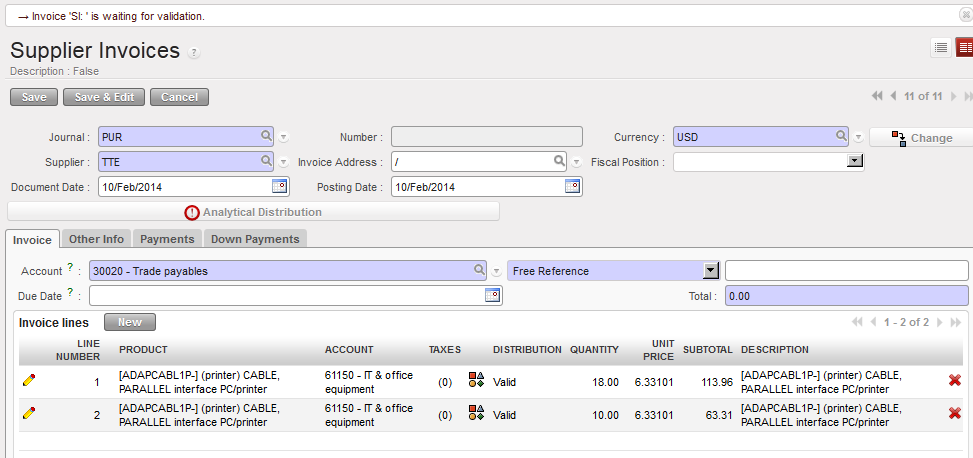Expand the Fiscal Position dropdown
This screenshot has height=458, width=973.
pyautogui.click(x=855, y=161)
